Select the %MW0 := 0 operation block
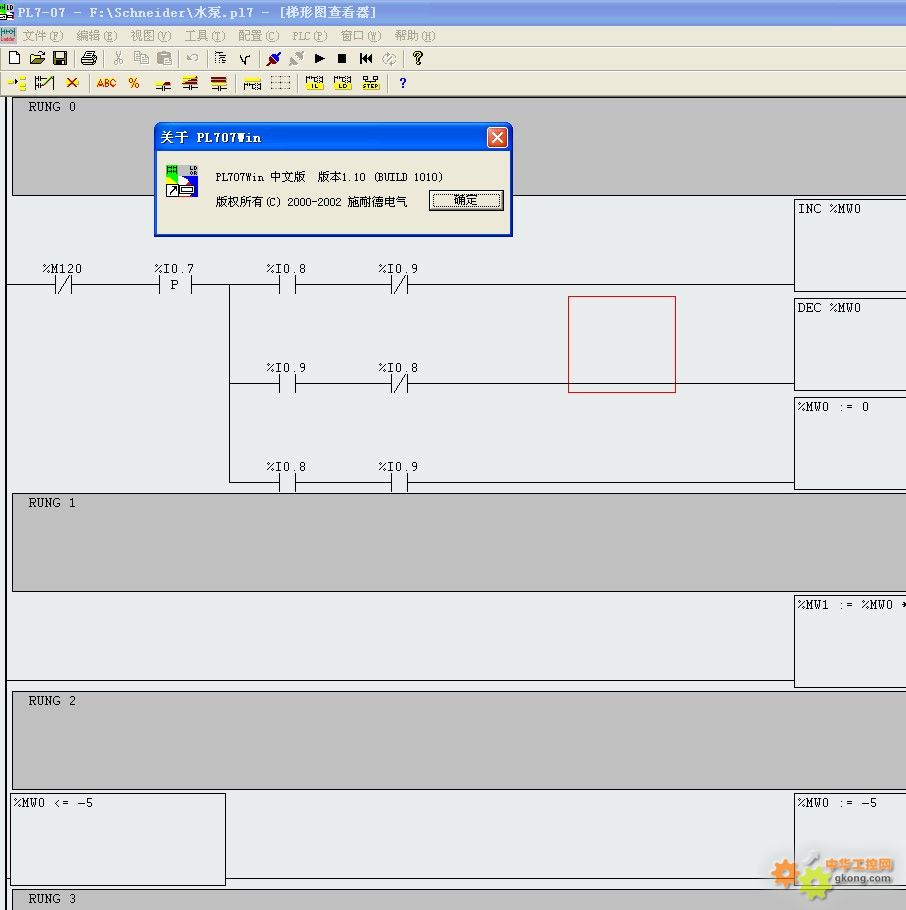The height and width of the screenshot is (910, 906). pos(850,443)
